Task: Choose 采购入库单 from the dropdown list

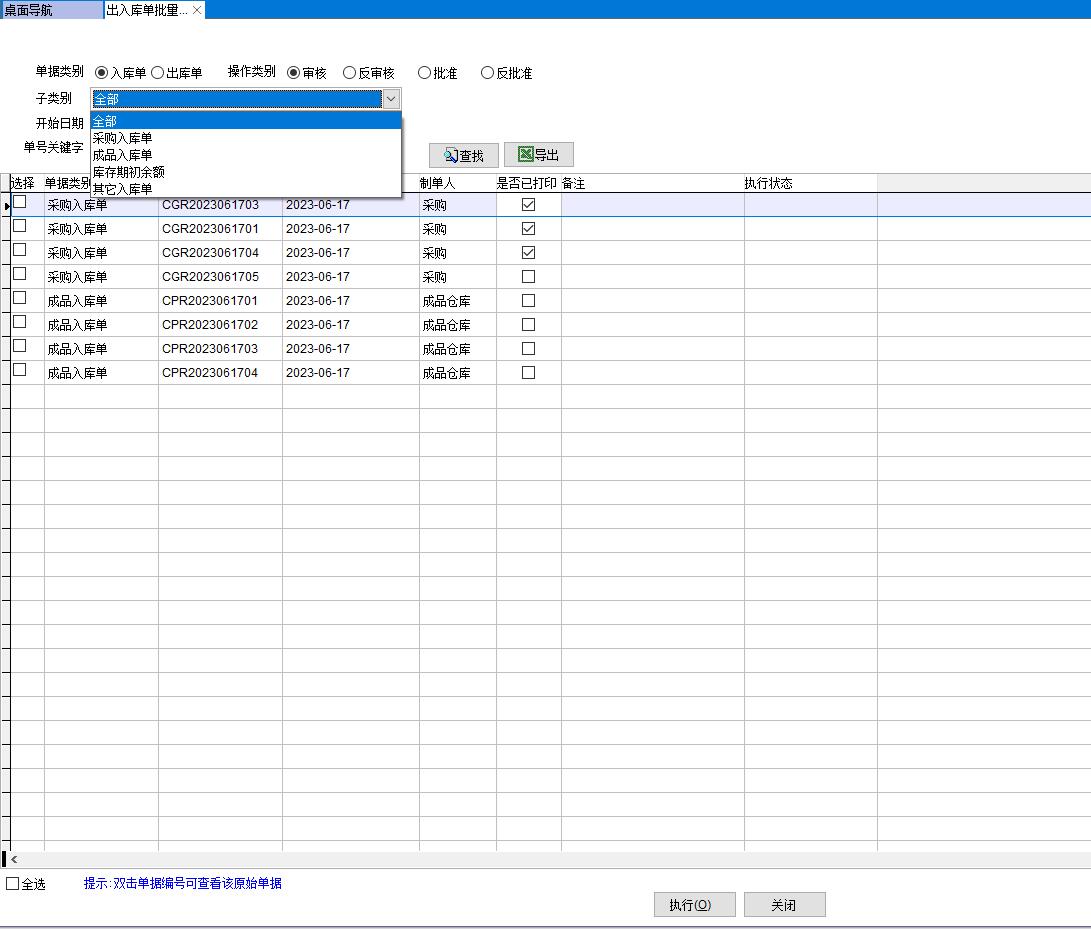Action: point(122,138)
